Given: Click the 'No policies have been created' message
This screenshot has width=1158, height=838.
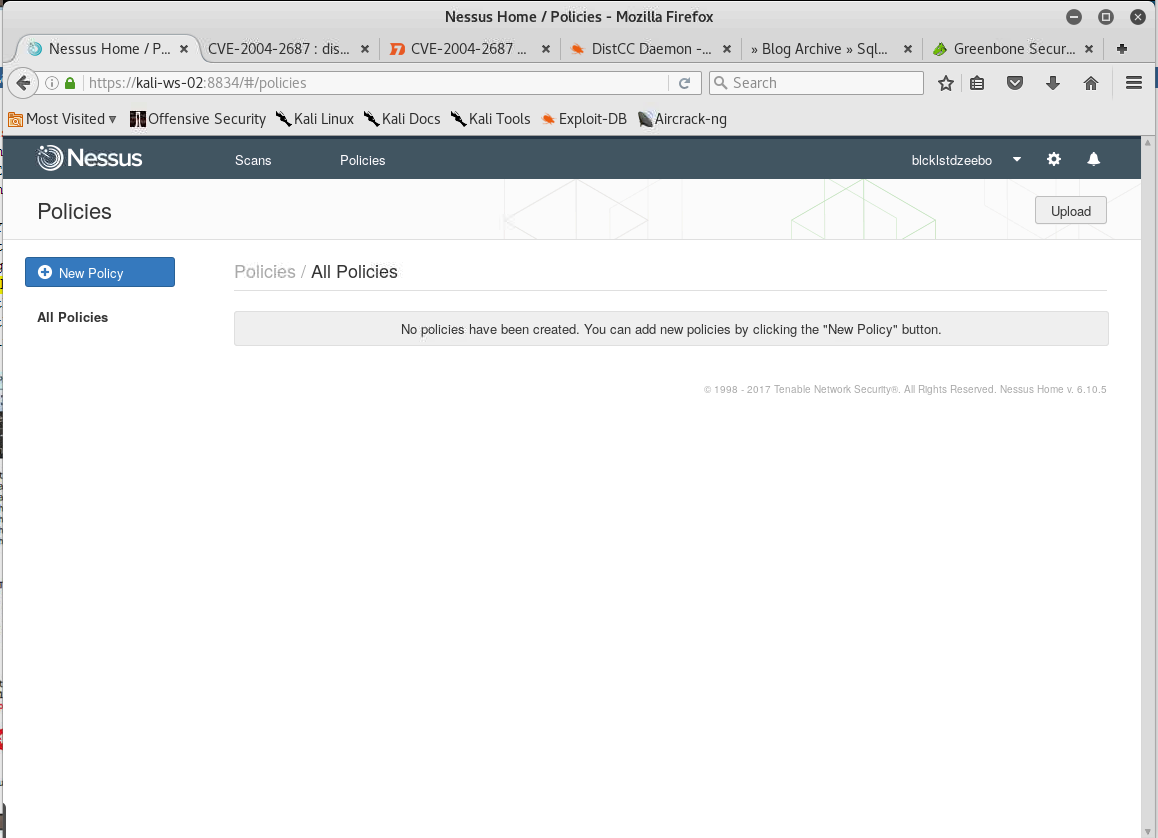Looking at the screenshot, I should pyautogui.click(x=671, y=329).
